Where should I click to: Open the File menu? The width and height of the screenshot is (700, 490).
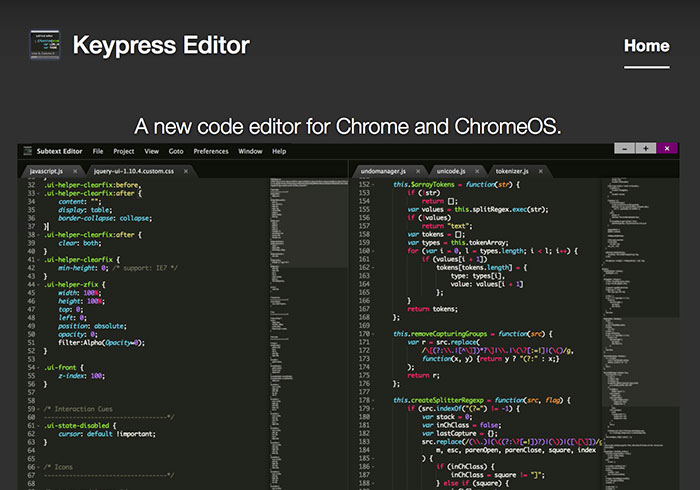pyautogui.click(x=98, y=151)
